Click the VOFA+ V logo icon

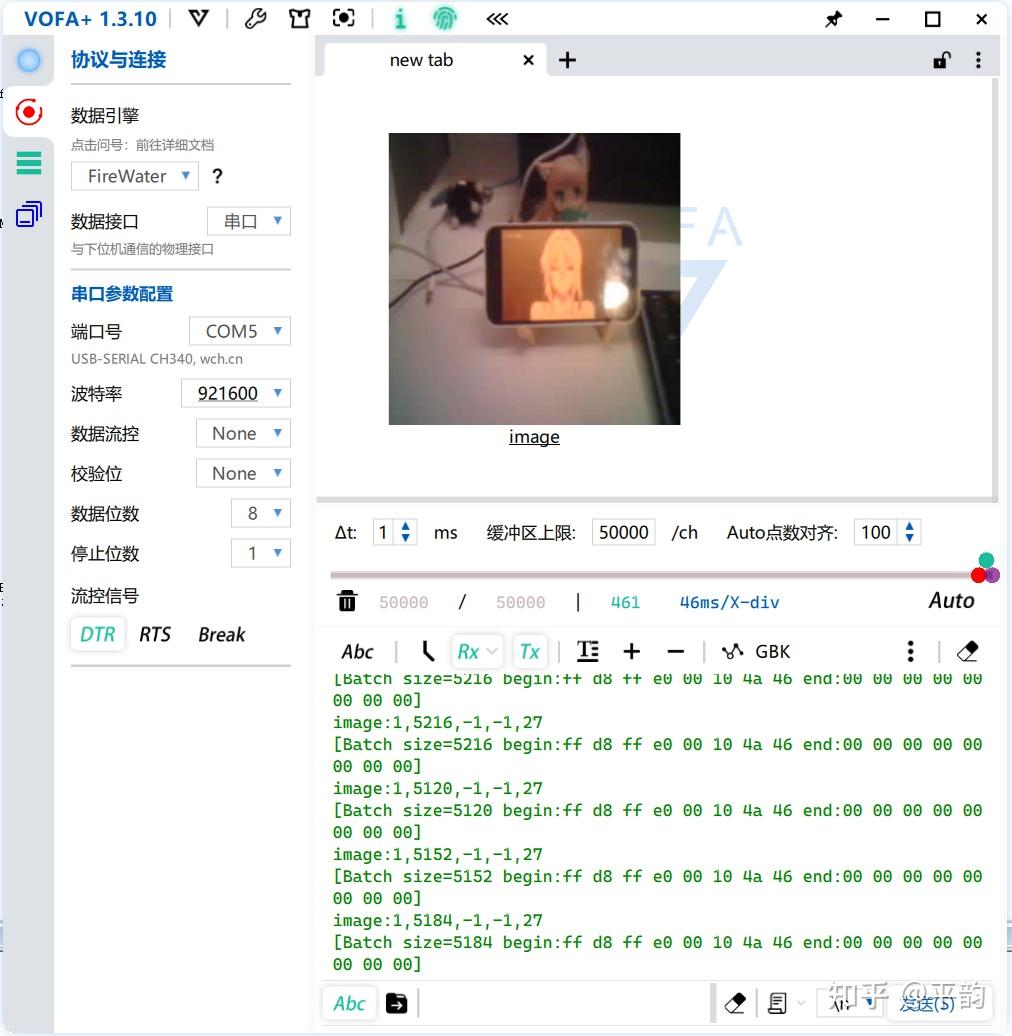click(x=198, y=18)
